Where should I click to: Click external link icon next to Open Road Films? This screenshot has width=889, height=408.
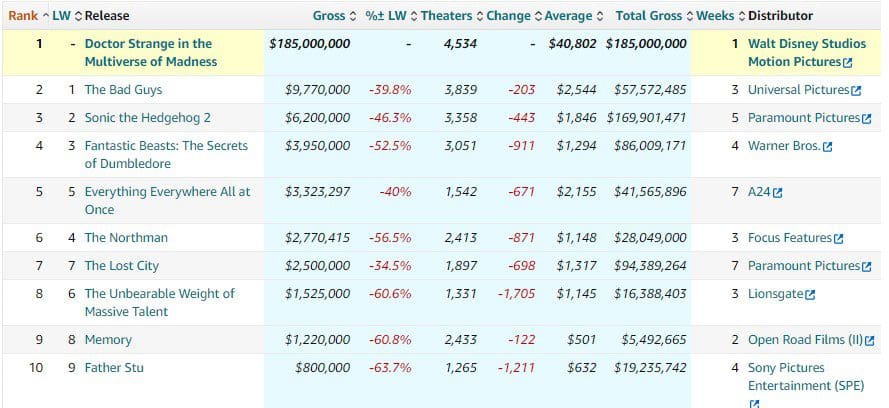(869, 340)
